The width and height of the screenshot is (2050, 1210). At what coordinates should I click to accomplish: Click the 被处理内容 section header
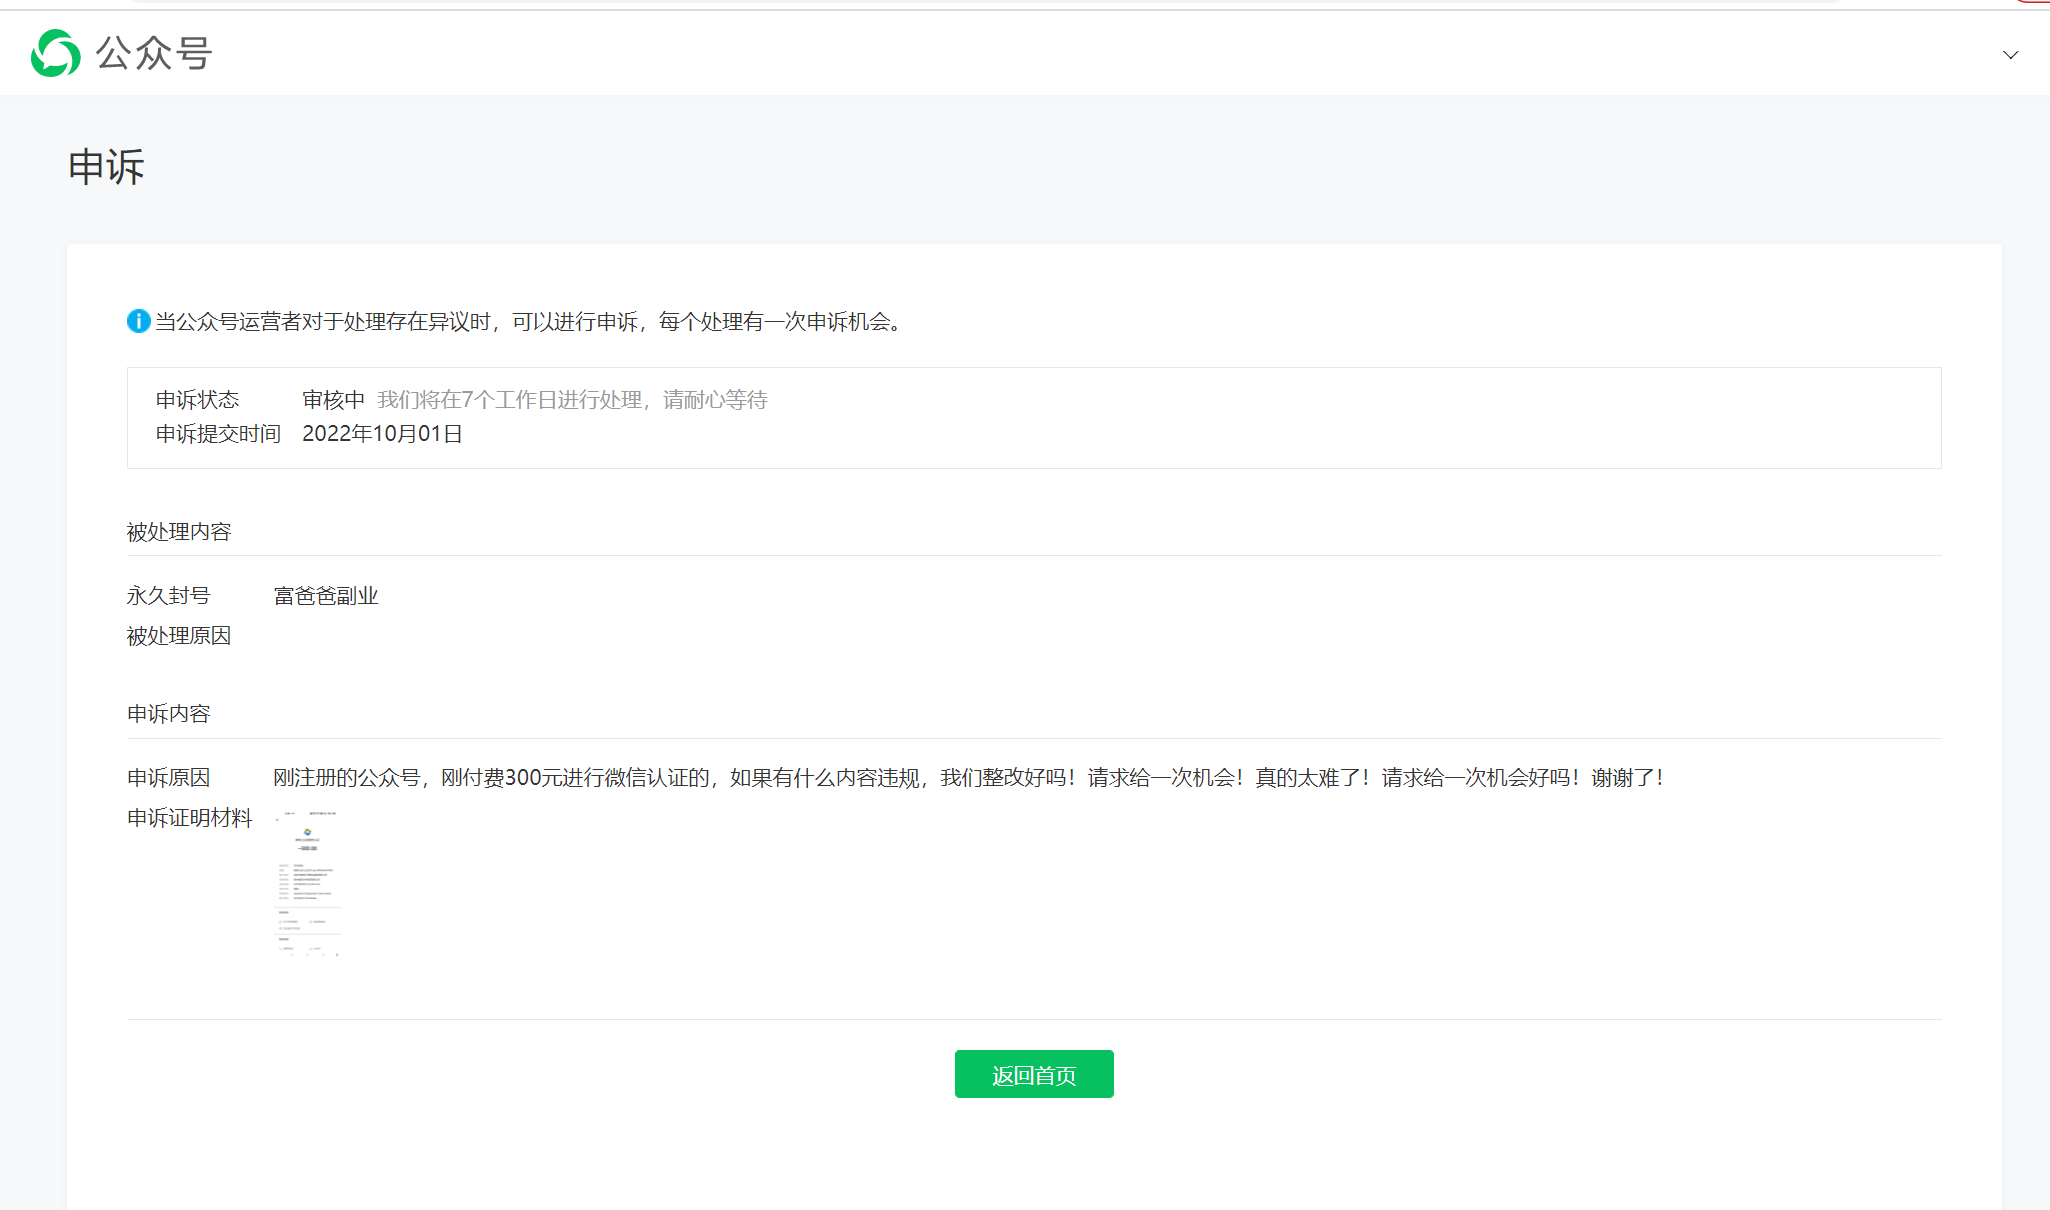[x=178, y=532]
